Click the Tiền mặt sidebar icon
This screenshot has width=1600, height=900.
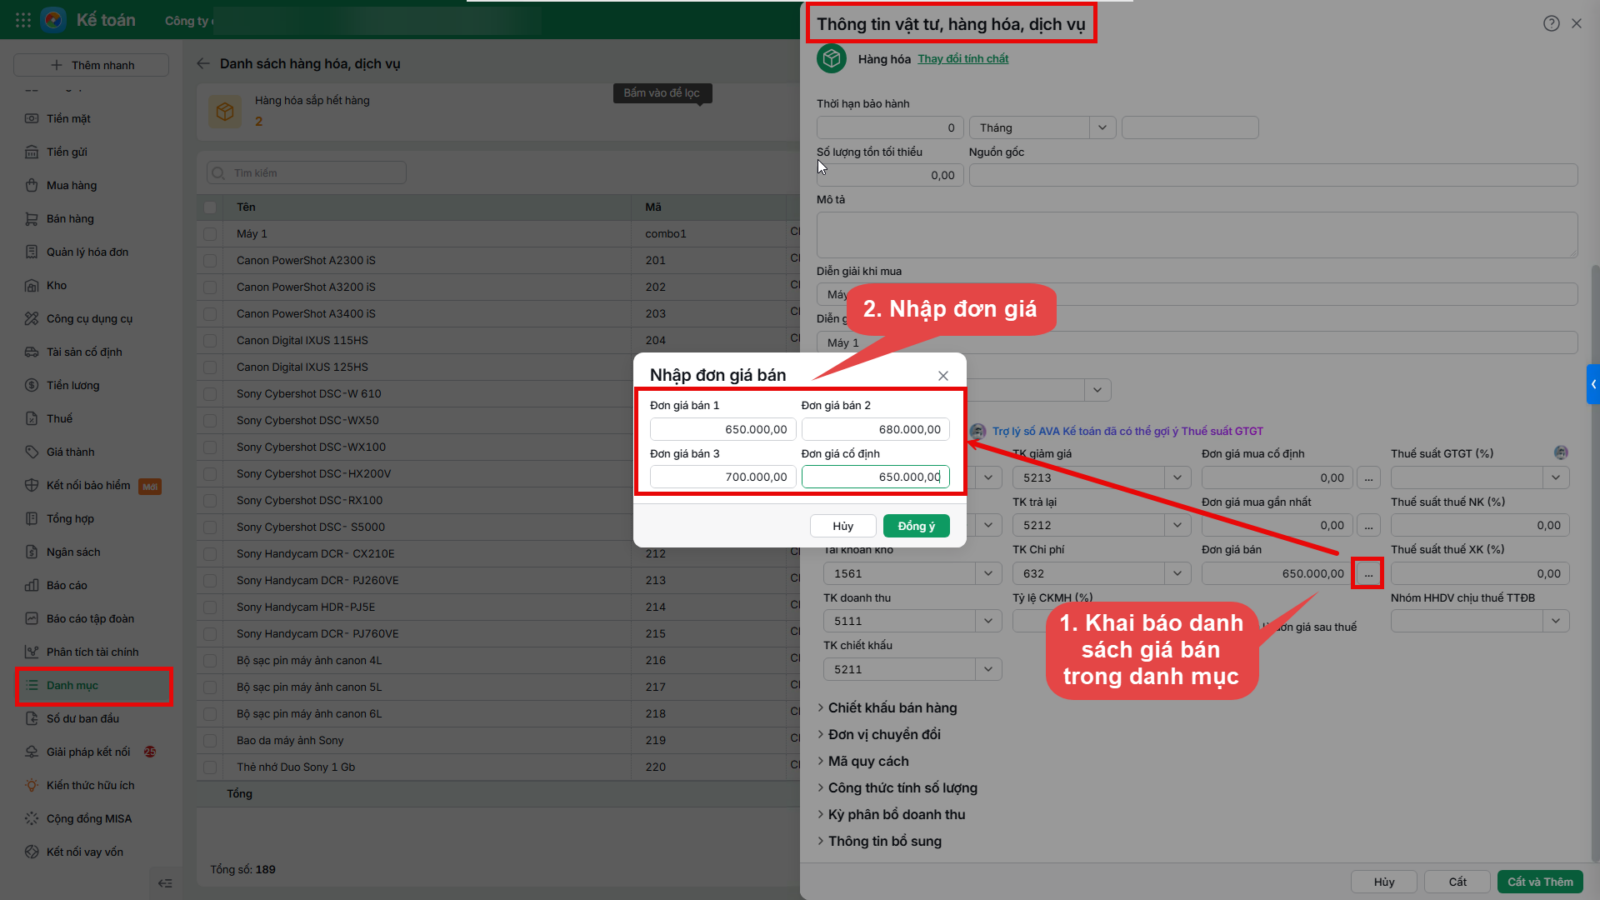tap(31, 119)
